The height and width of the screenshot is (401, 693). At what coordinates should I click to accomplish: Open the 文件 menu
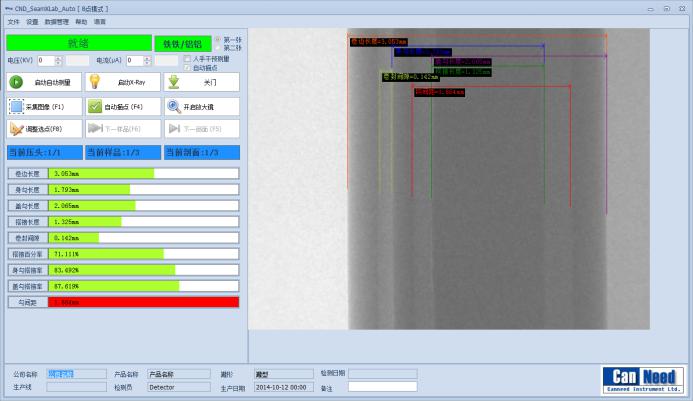click(x=13, y=21)
